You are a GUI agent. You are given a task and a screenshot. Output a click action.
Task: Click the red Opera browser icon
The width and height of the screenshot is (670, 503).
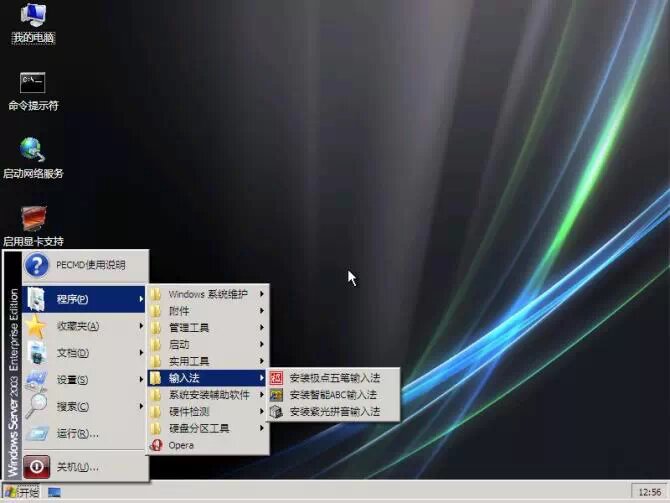156,445
